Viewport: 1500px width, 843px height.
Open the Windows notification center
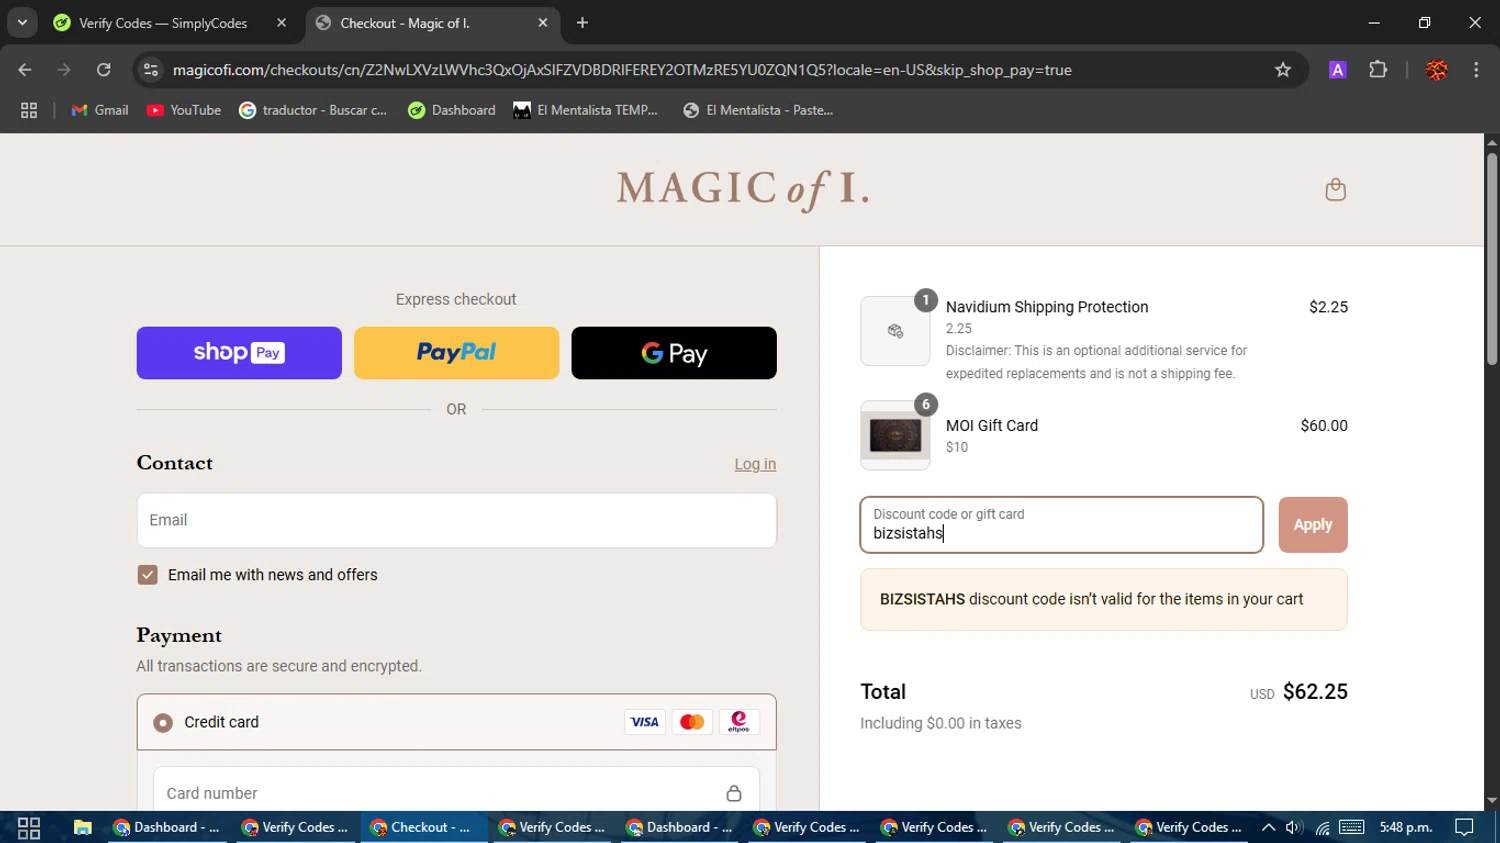click(1465, 827)
